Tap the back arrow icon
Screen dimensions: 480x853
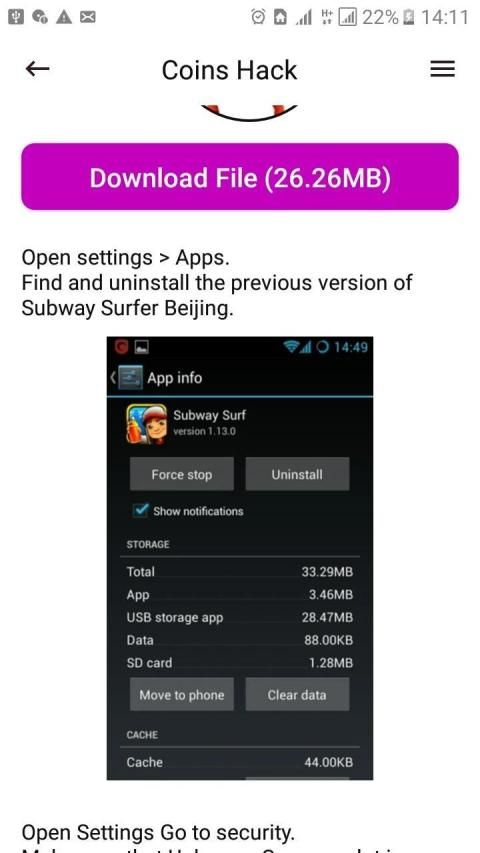click(38, 69)
